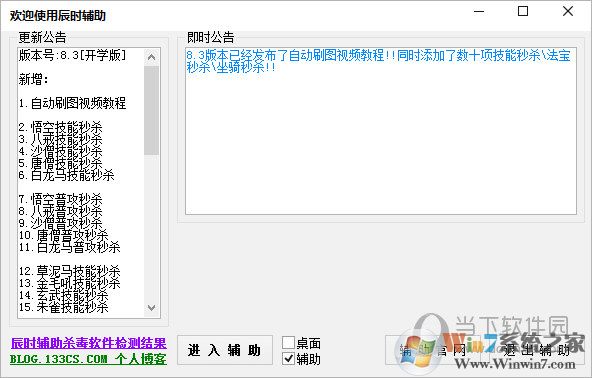The width and height of the screenshot is (592, 378).
Task: Select the line 5.唐僧技能秒杀
Action: (x=60, y=164)
